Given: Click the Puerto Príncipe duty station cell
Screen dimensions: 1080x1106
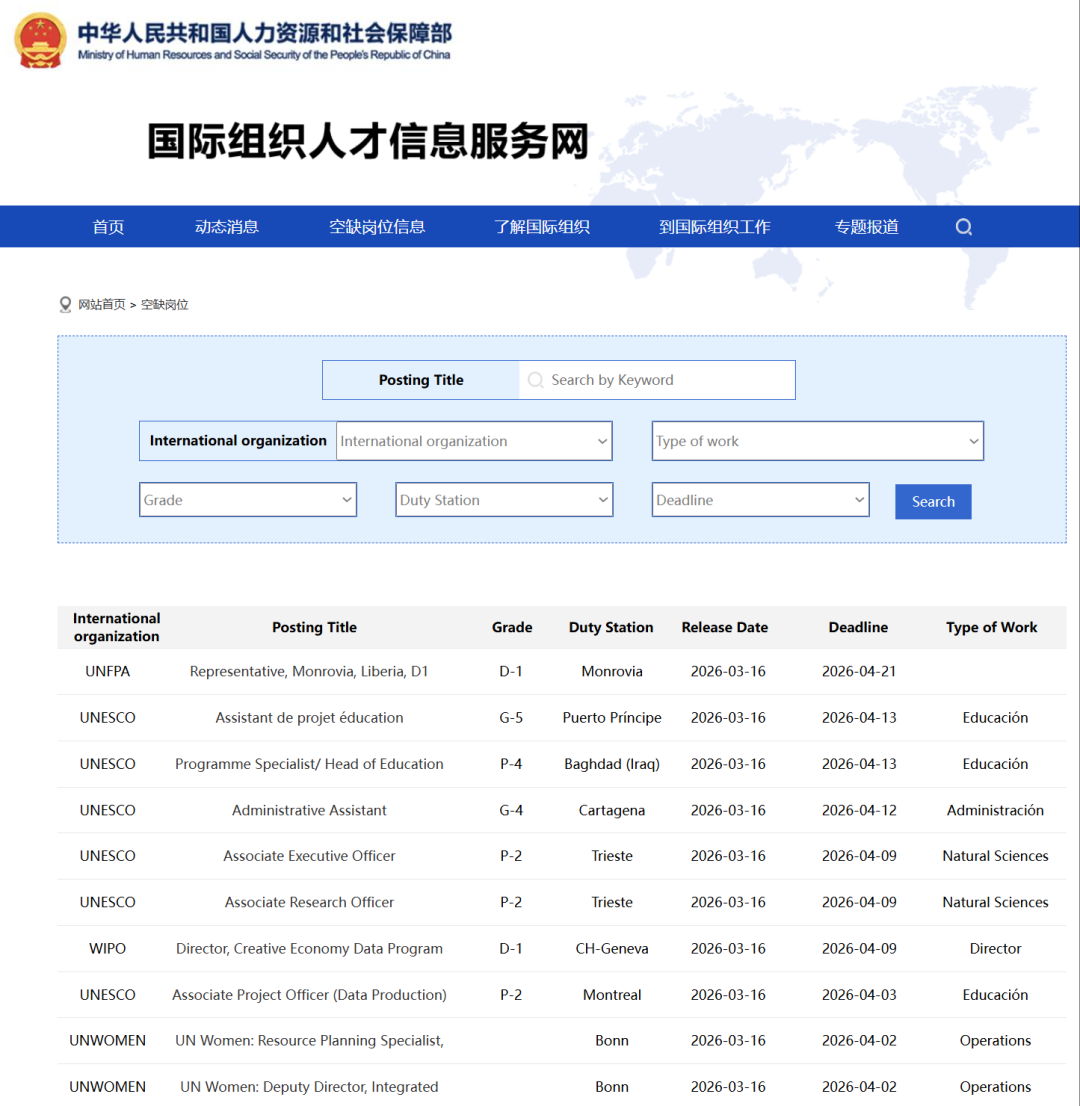Looking at the screenshot, I should coord(612,717).
